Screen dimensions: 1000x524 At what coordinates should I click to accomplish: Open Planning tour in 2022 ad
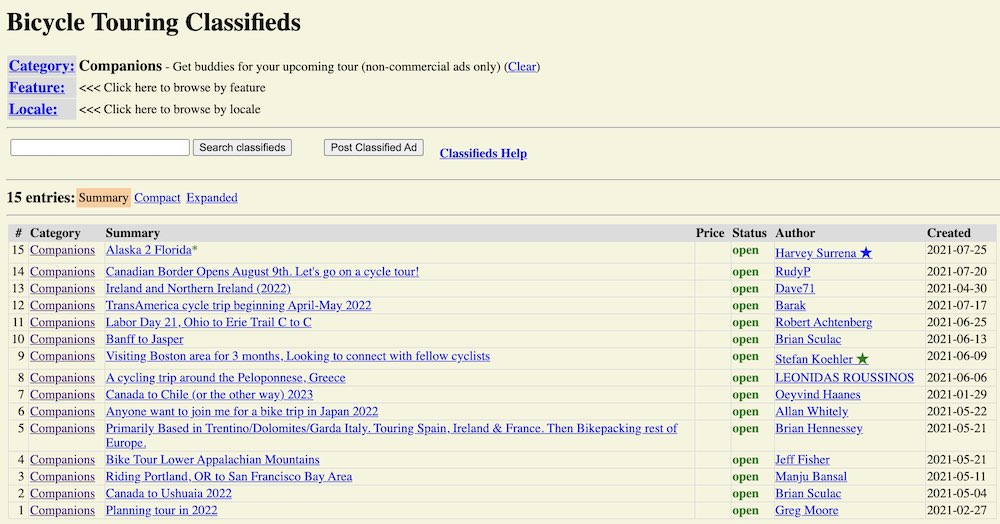point(161,510)
